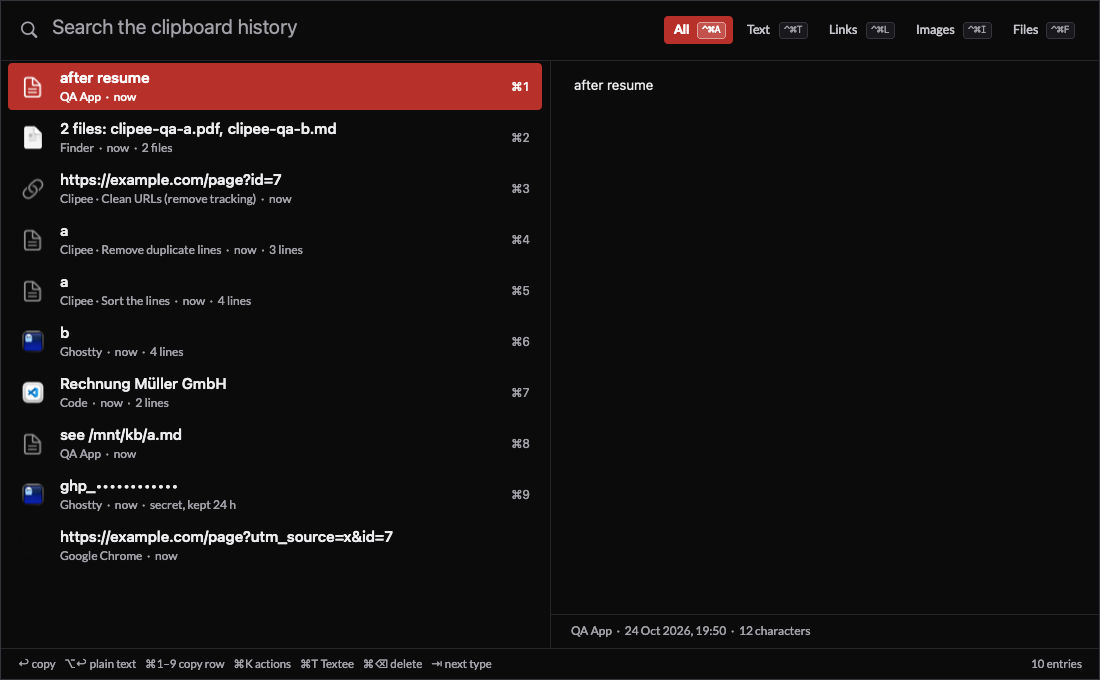Select the "after resume" clipboard entry
1100x680 pixels.
(x=275, y=86)
